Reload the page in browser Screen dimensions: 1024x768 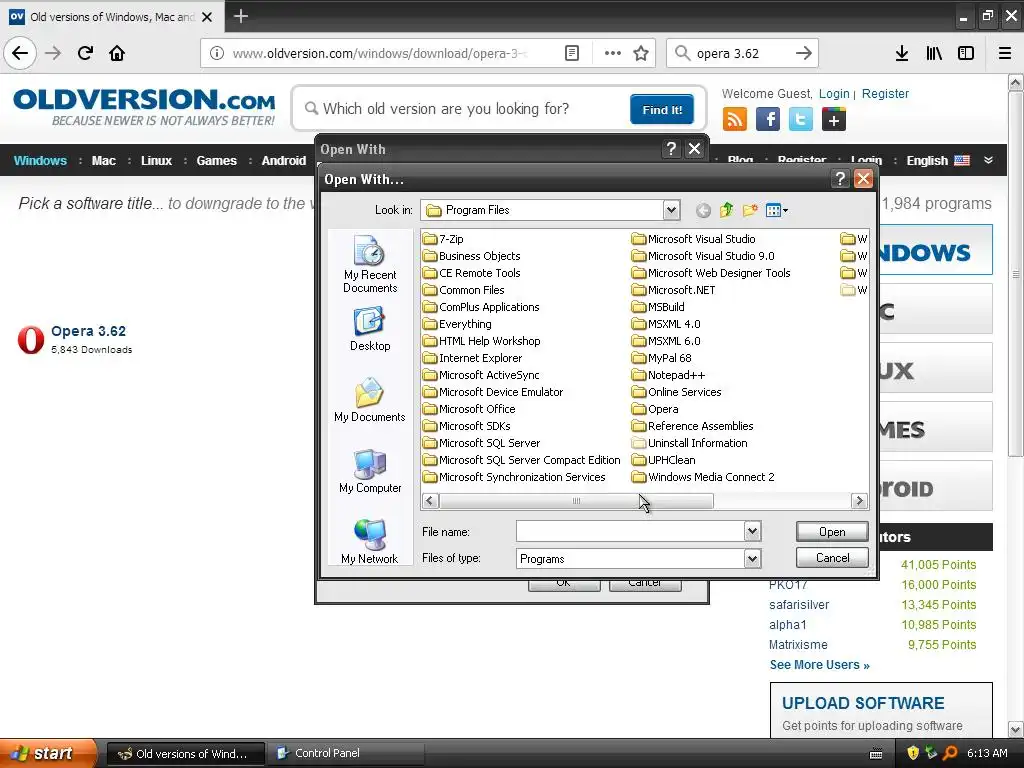coord(85,53)
